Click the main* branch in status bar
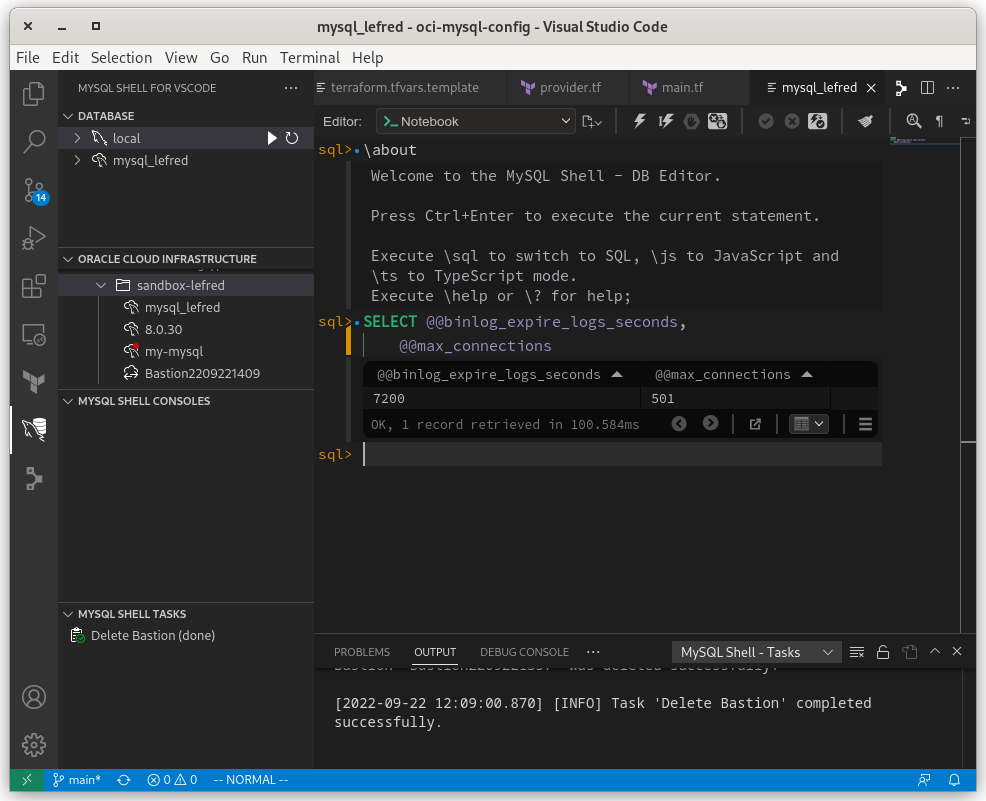 (76, 780)
